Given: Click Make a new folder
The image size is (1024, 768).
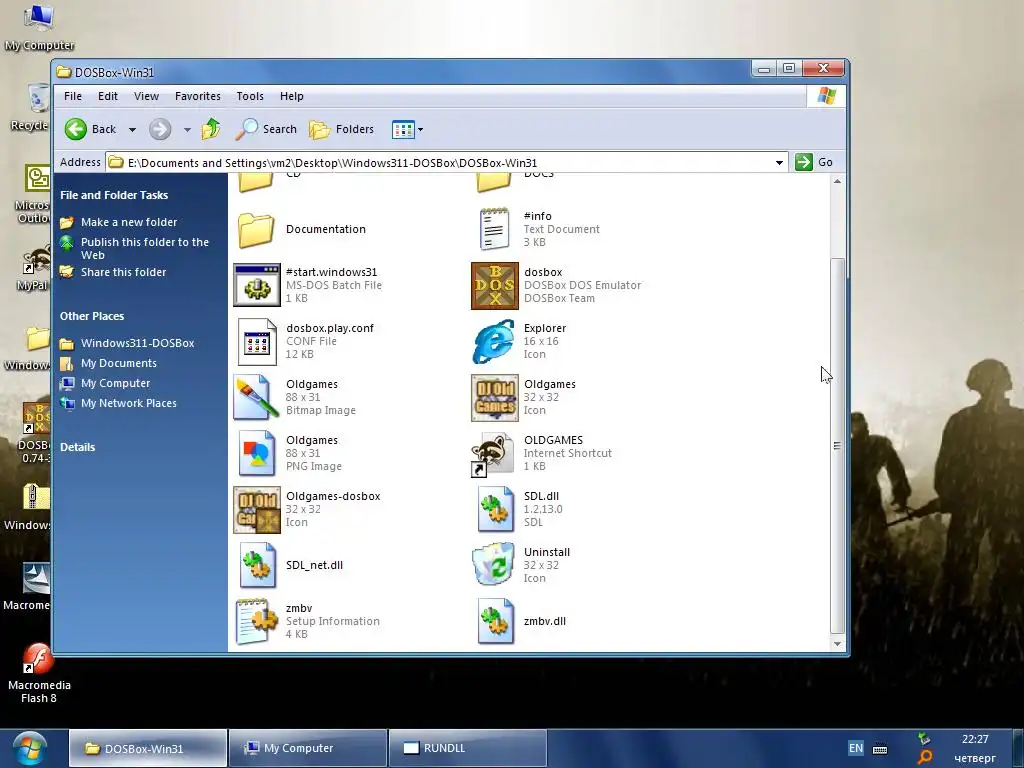Looking at the screenshot, I should pos(129,222).
